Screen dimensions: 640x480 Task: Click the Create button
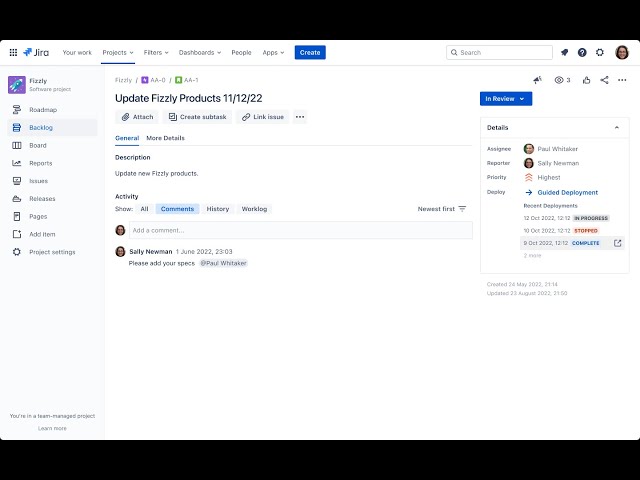pyautogui.click(x=310, y=52)
